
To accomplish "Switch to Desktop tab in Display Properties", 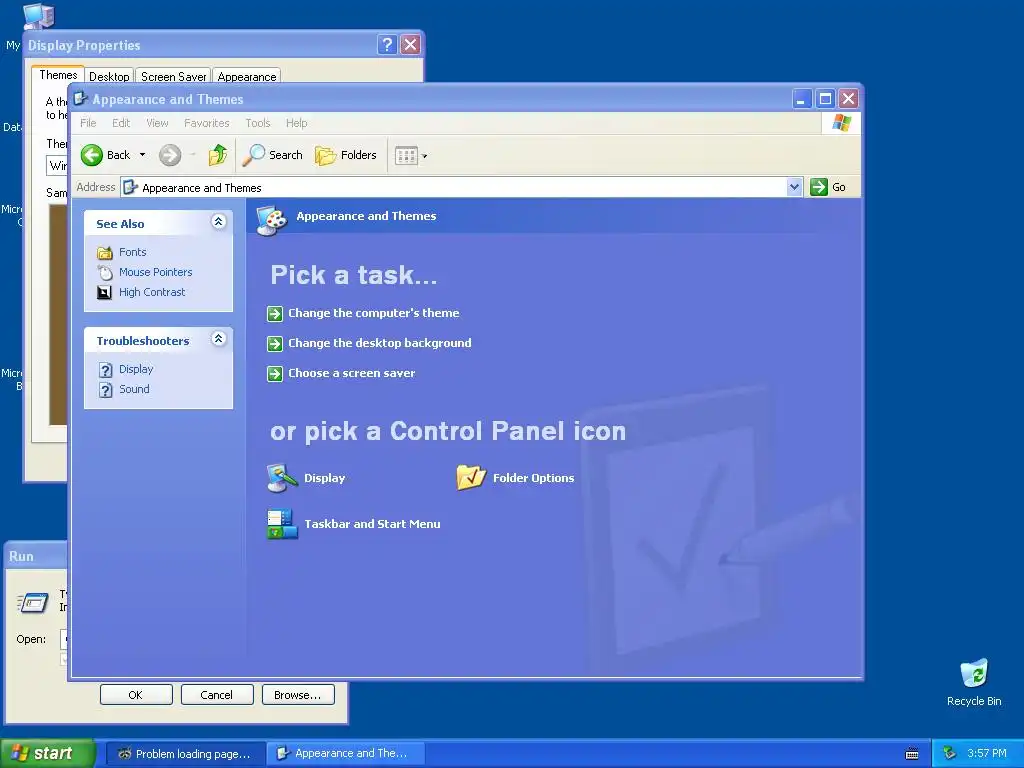I will coord(109,76).
